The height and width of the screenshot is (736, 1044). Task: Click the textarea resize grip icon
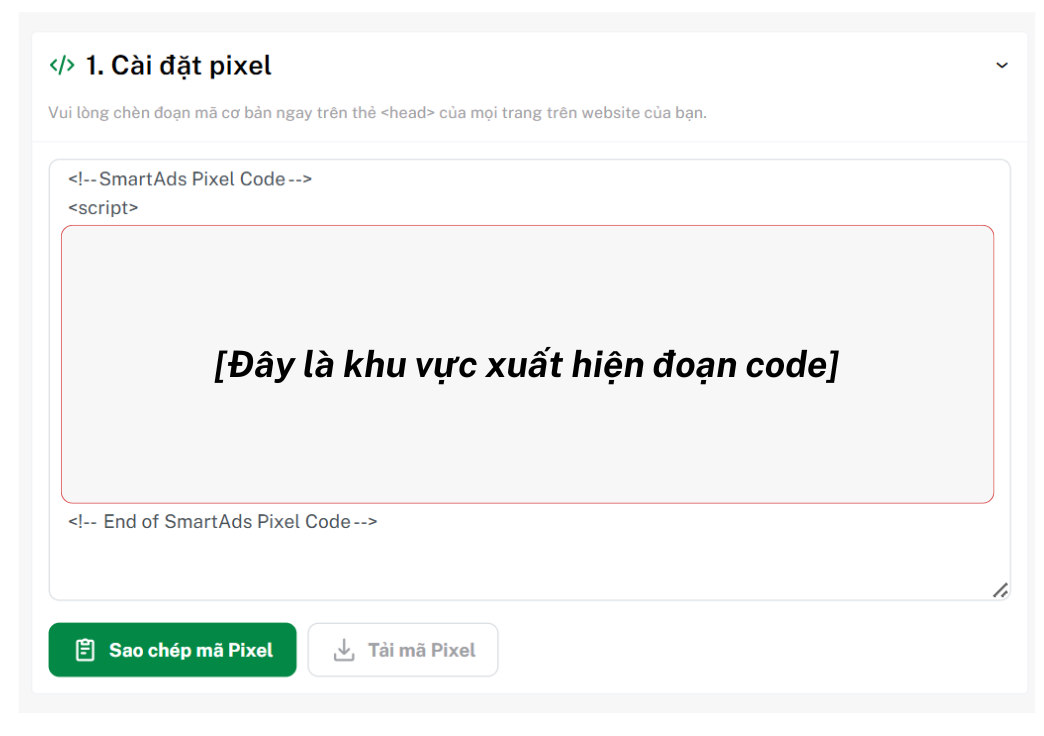(x=1000, y=590)
